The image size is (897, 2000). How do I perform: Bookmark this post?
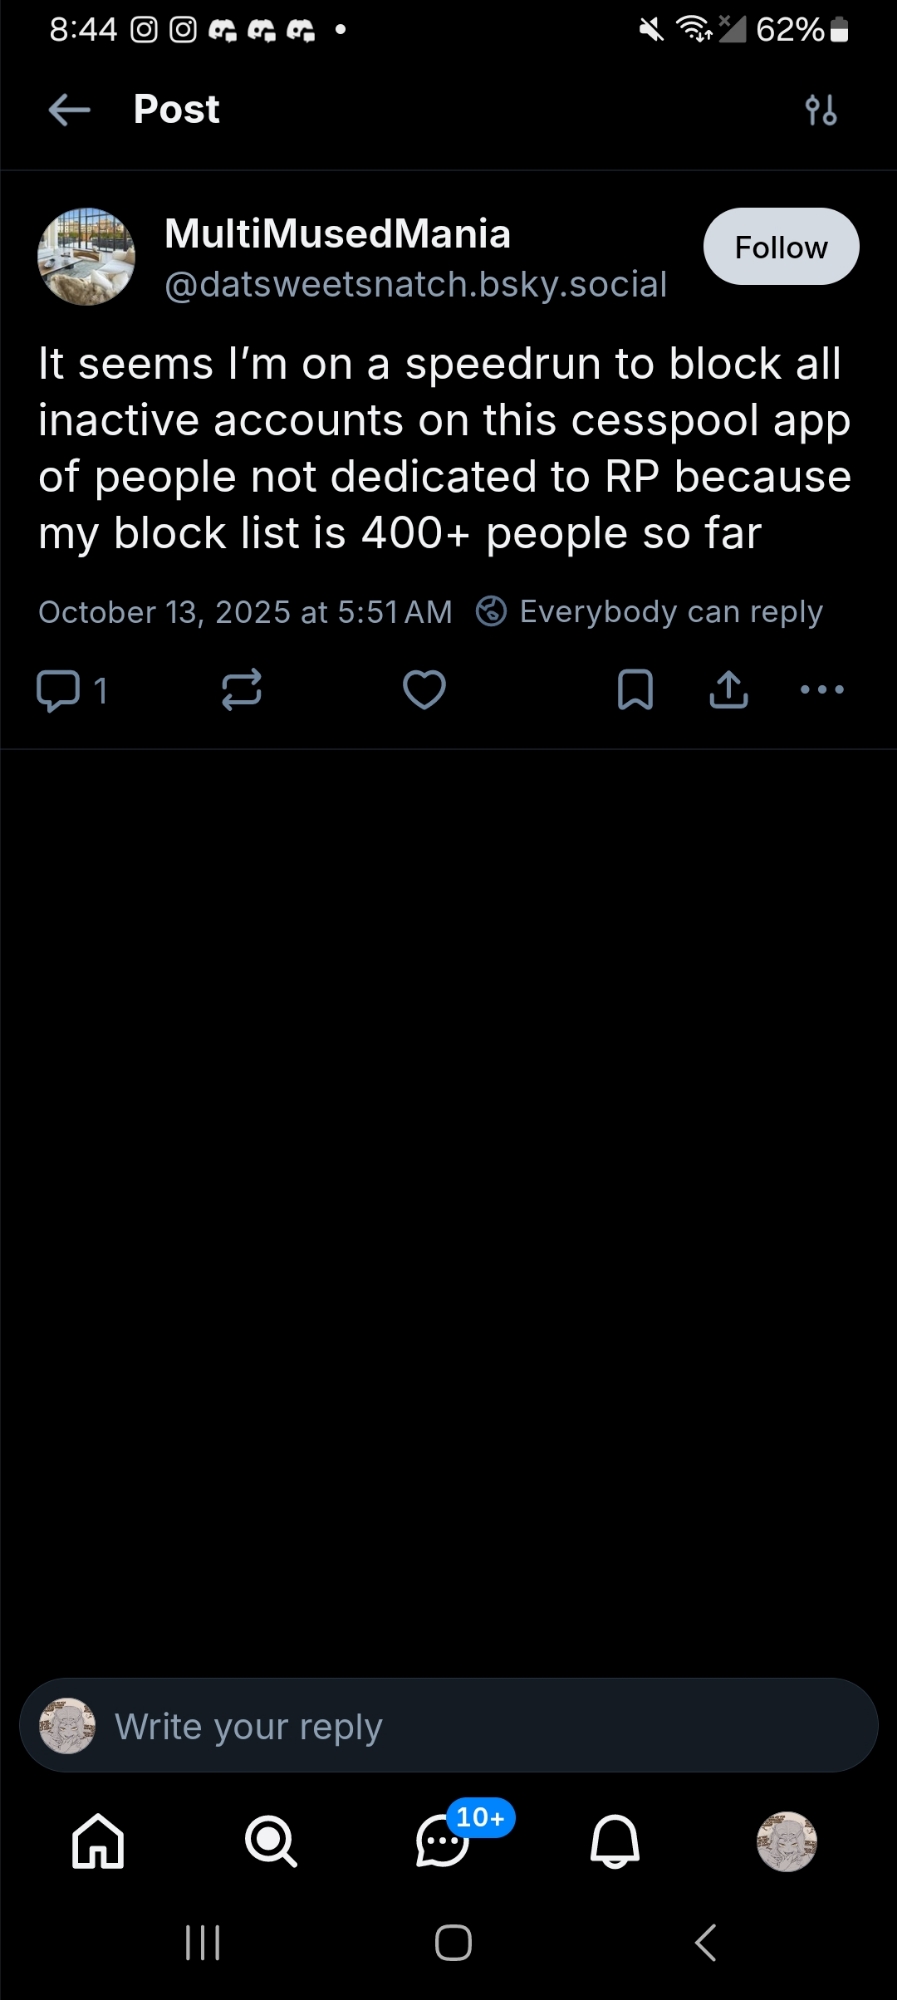635,690
